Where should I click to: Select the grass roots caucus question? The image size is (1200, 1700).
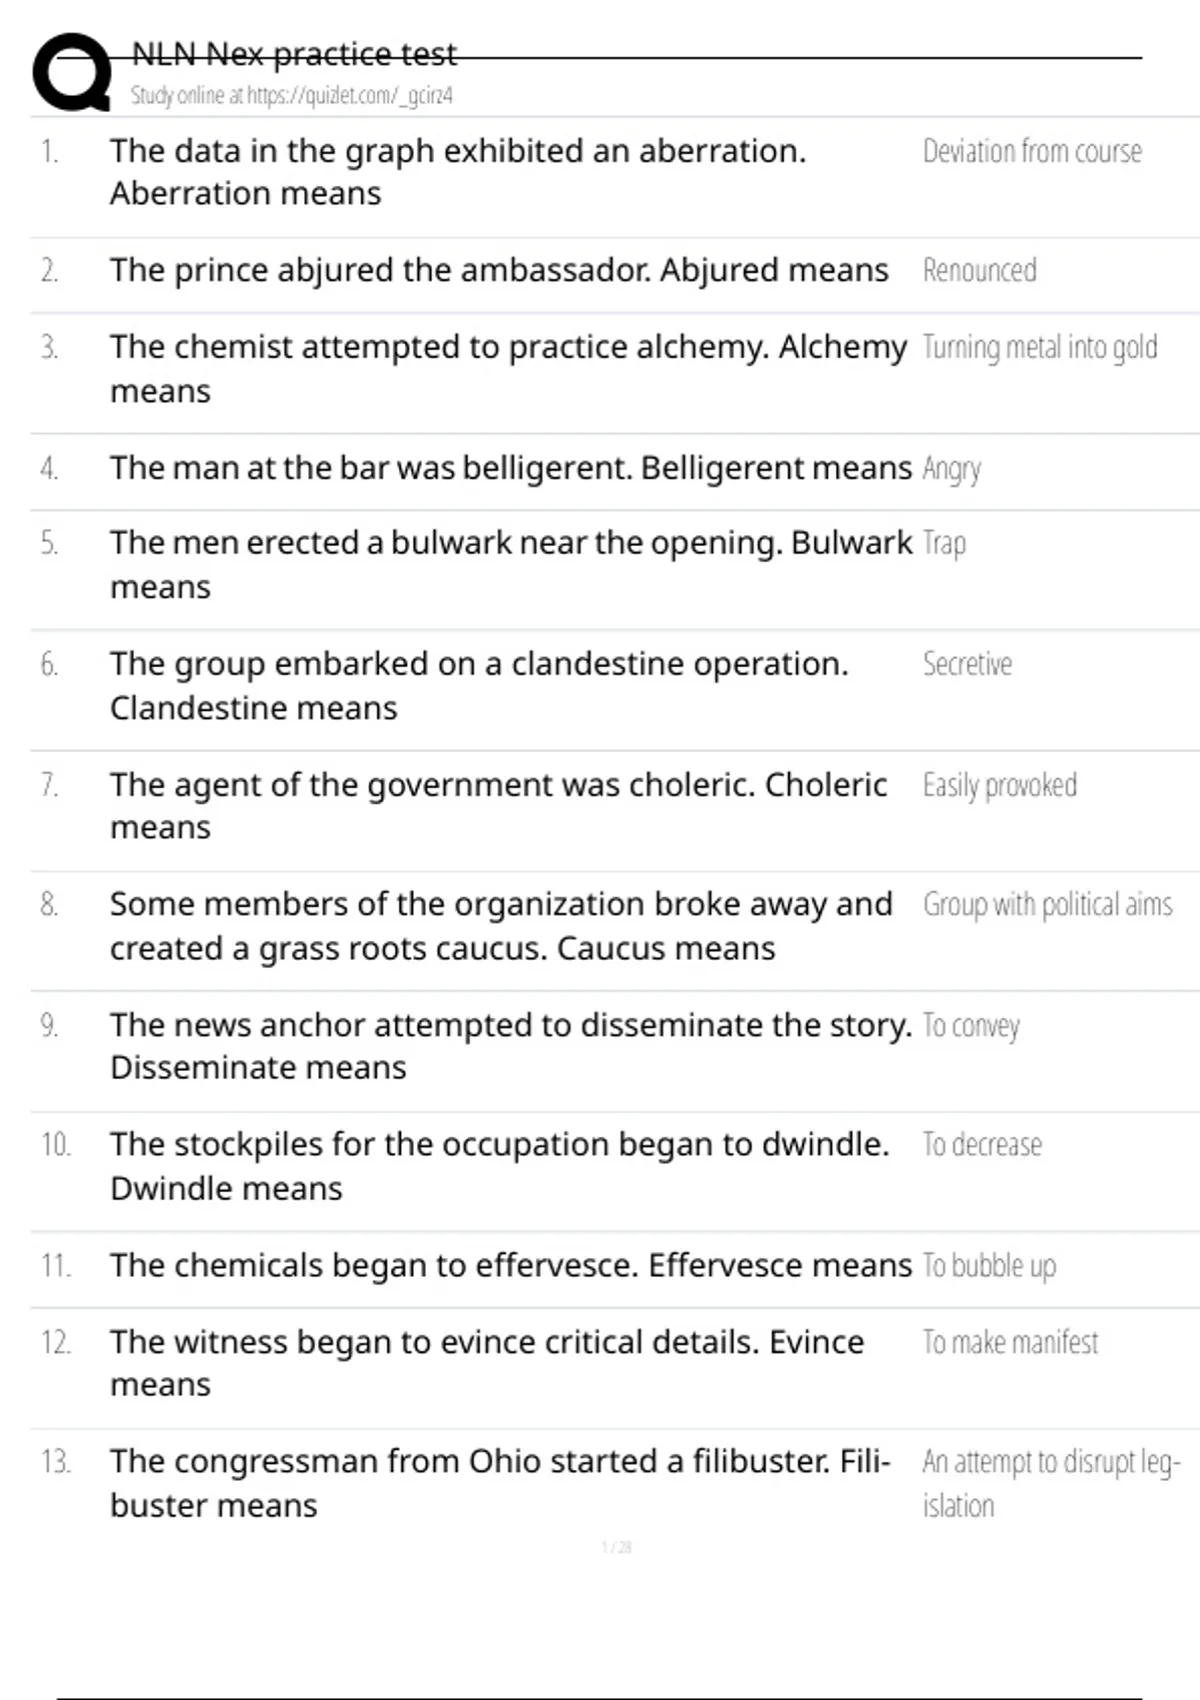pyautogui.click(x=501, y=926)
